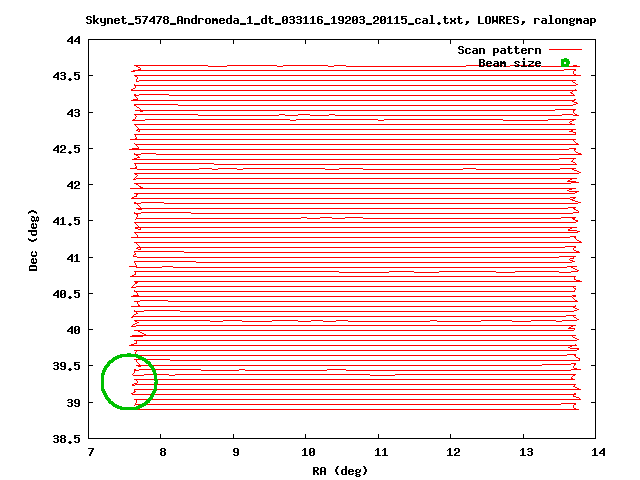
Task: Click the large green beam circle
Action: (129, 382)
